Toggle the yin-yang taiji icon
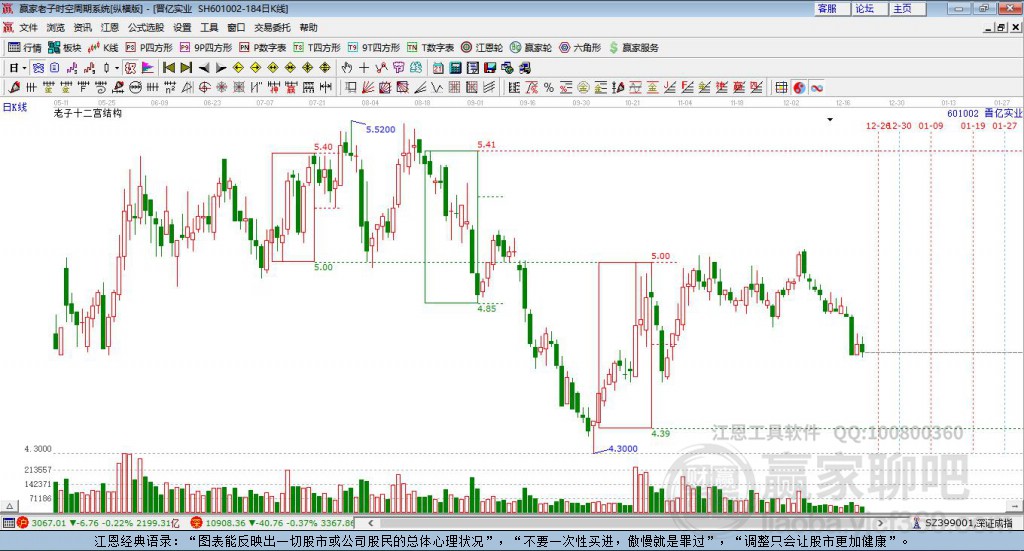This screenshot has height=551, width=1024. (799, 87)
